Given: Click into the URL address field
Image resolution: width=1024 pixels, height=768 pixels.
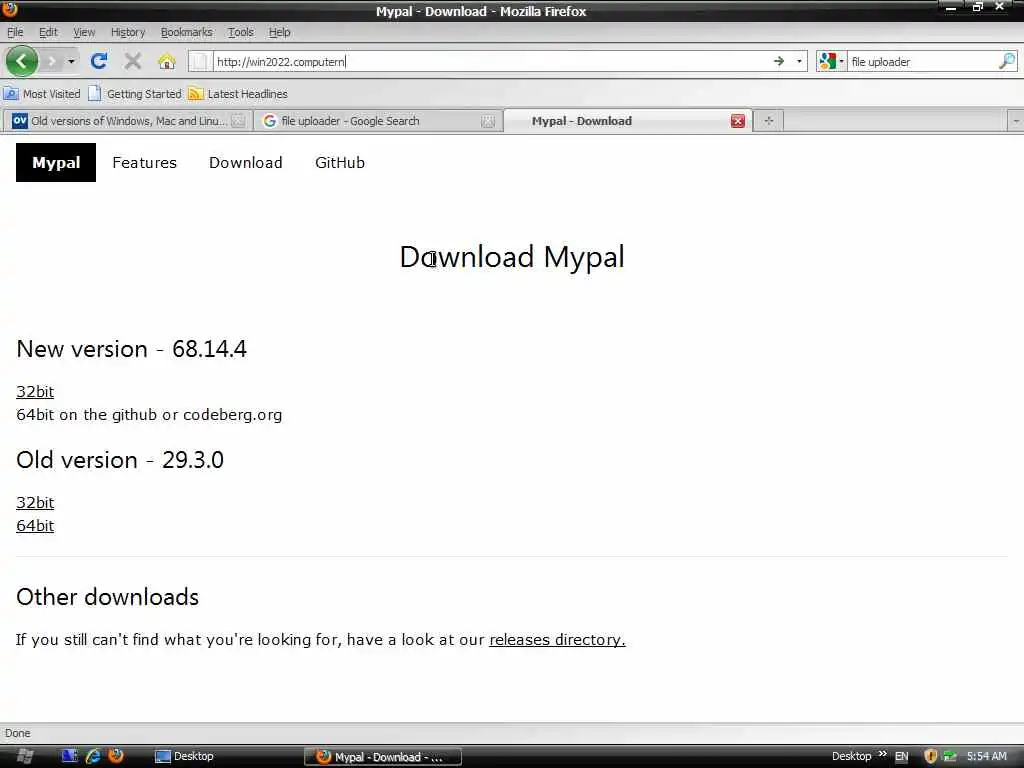Looking at the screenshot, I should (x=490, y=61).
